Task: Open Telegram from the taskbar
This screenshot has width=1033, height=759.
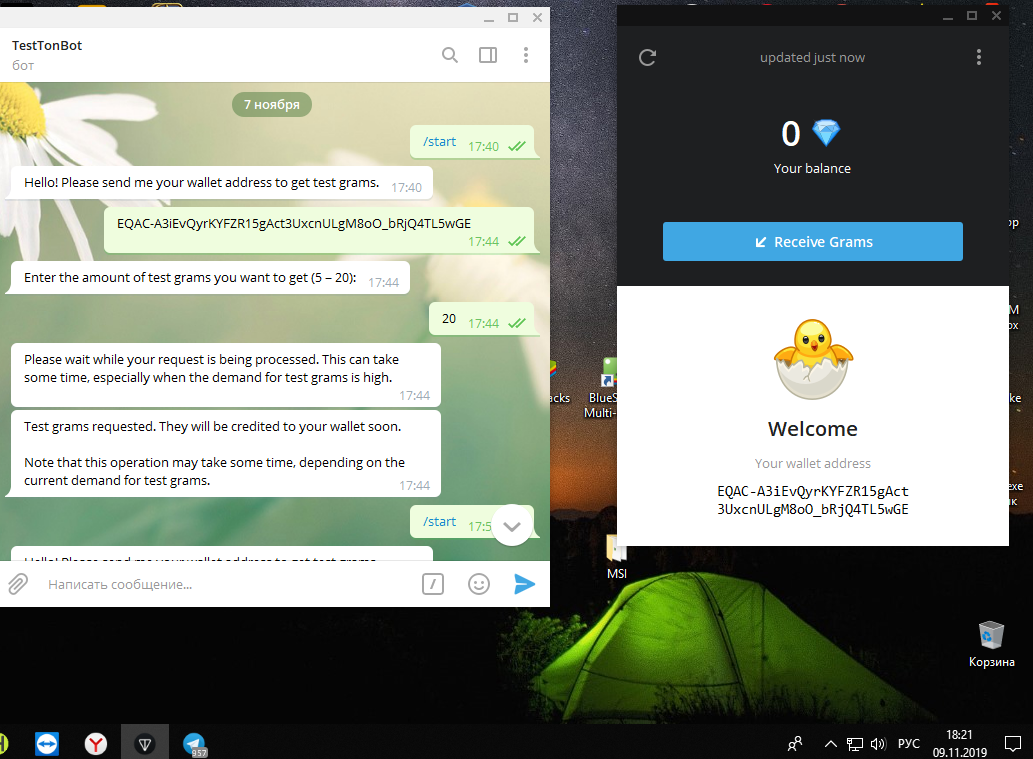Action: point(194,744)
